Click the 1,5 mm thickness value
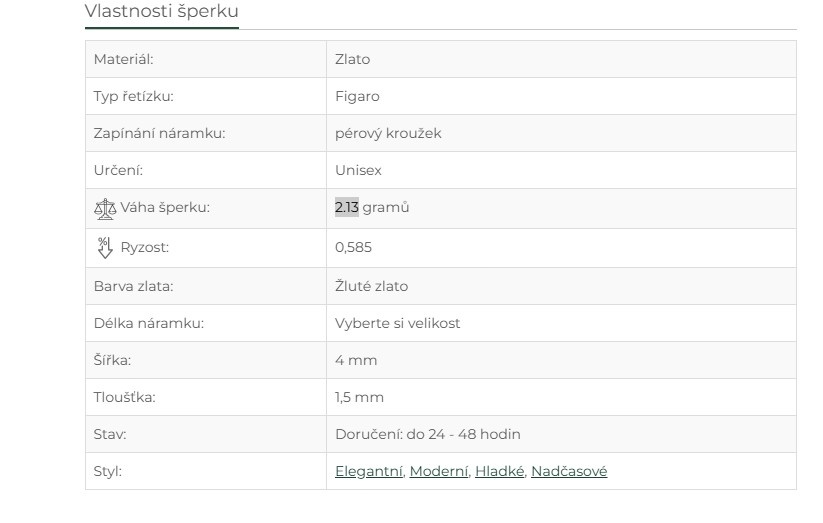823x523 pixels. (x=359, y=397)
